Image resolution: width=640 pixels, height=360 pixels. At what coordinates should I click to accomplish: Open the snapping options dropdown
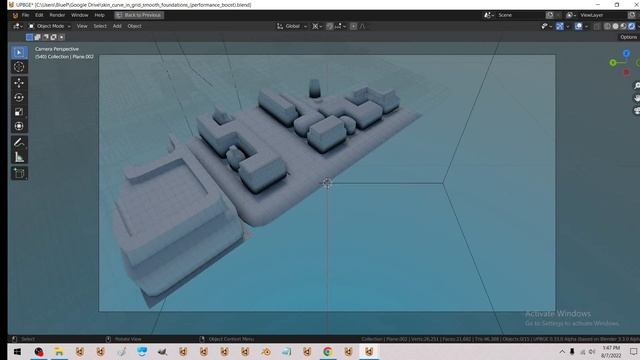(340, 26)
